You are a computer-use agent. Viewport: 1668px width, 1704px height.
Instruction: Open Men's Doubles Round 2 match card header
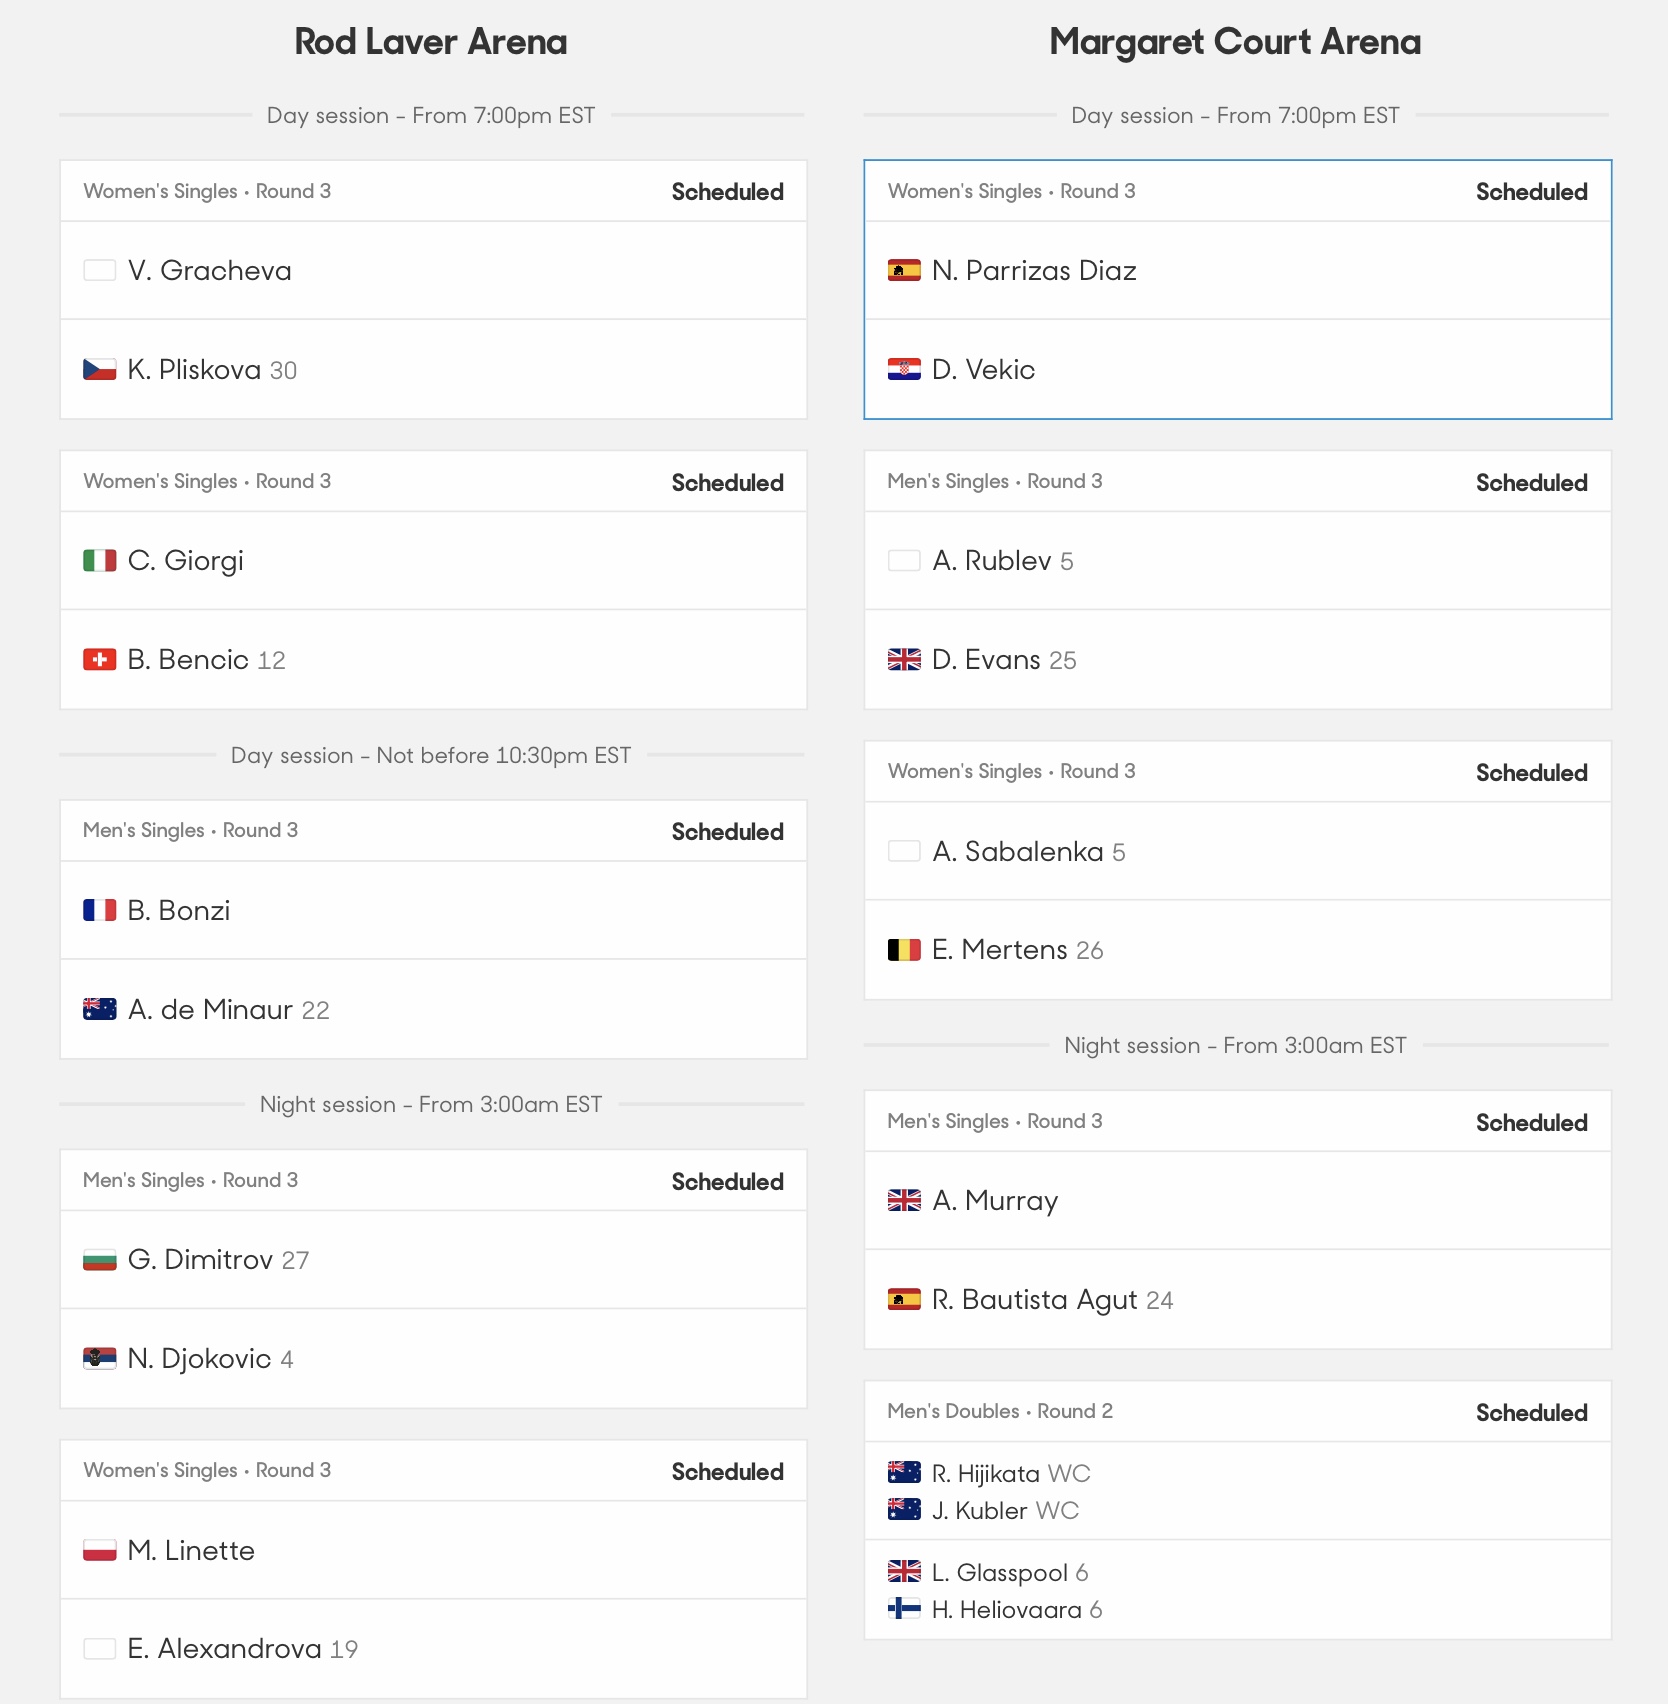(x=1238, y=1411)
